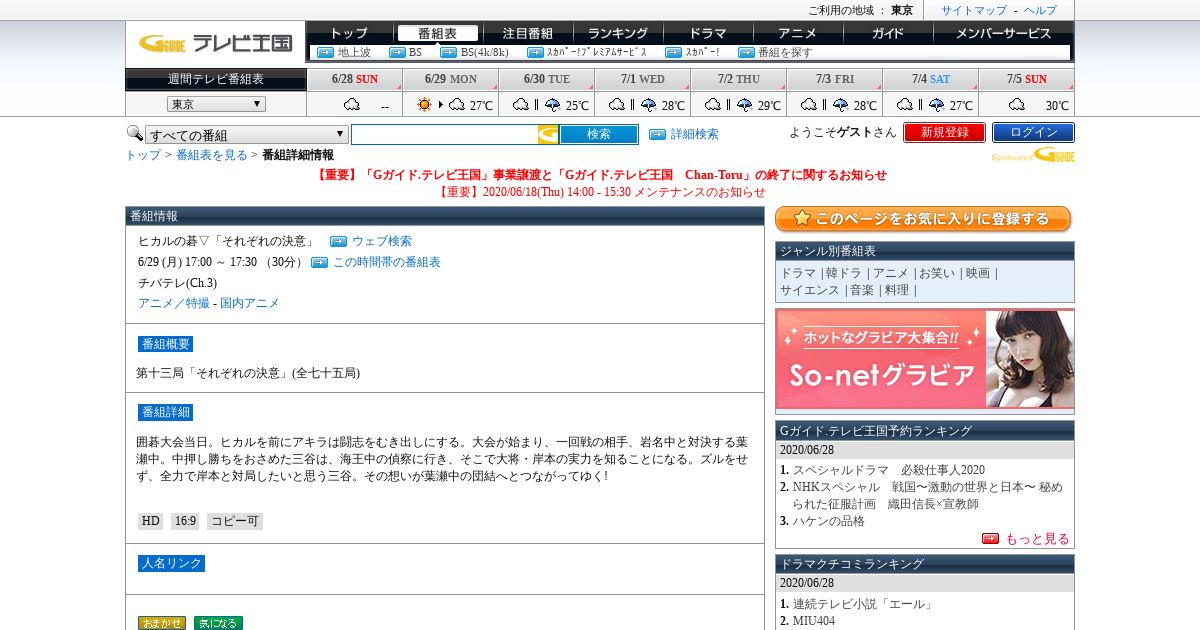1200x630 pixels.
Task: Open the 東京 region dropdown
Action: [216, 104]
